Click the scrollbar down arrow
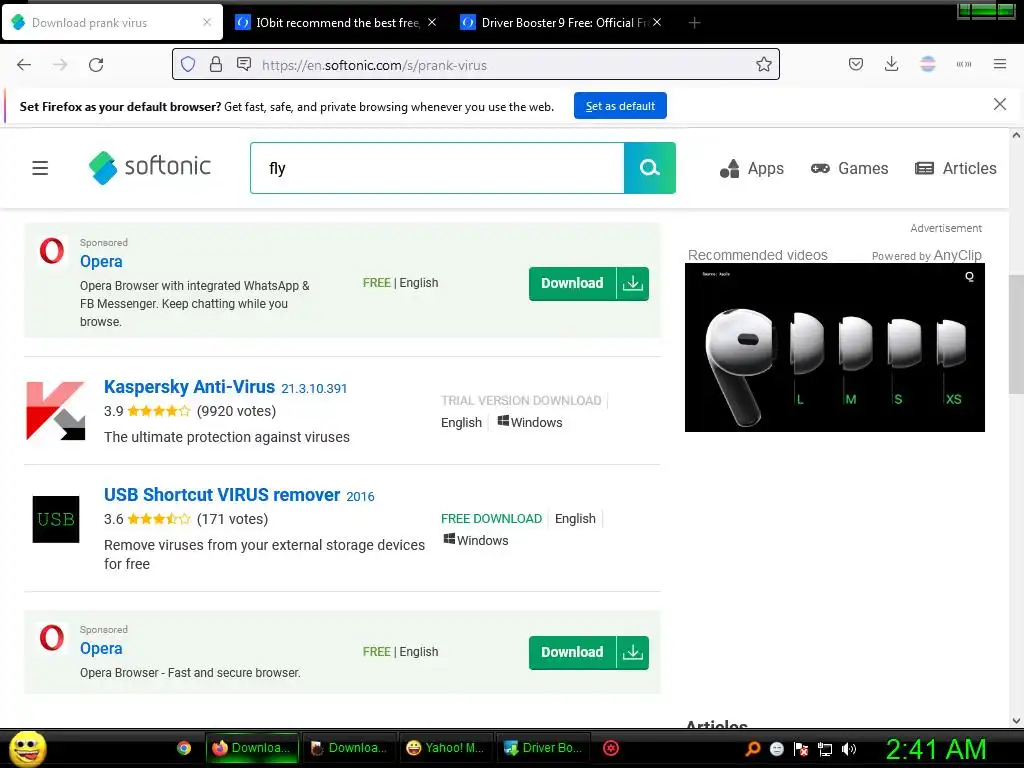Screen dimensions: 1024x768 [1016, 721]
